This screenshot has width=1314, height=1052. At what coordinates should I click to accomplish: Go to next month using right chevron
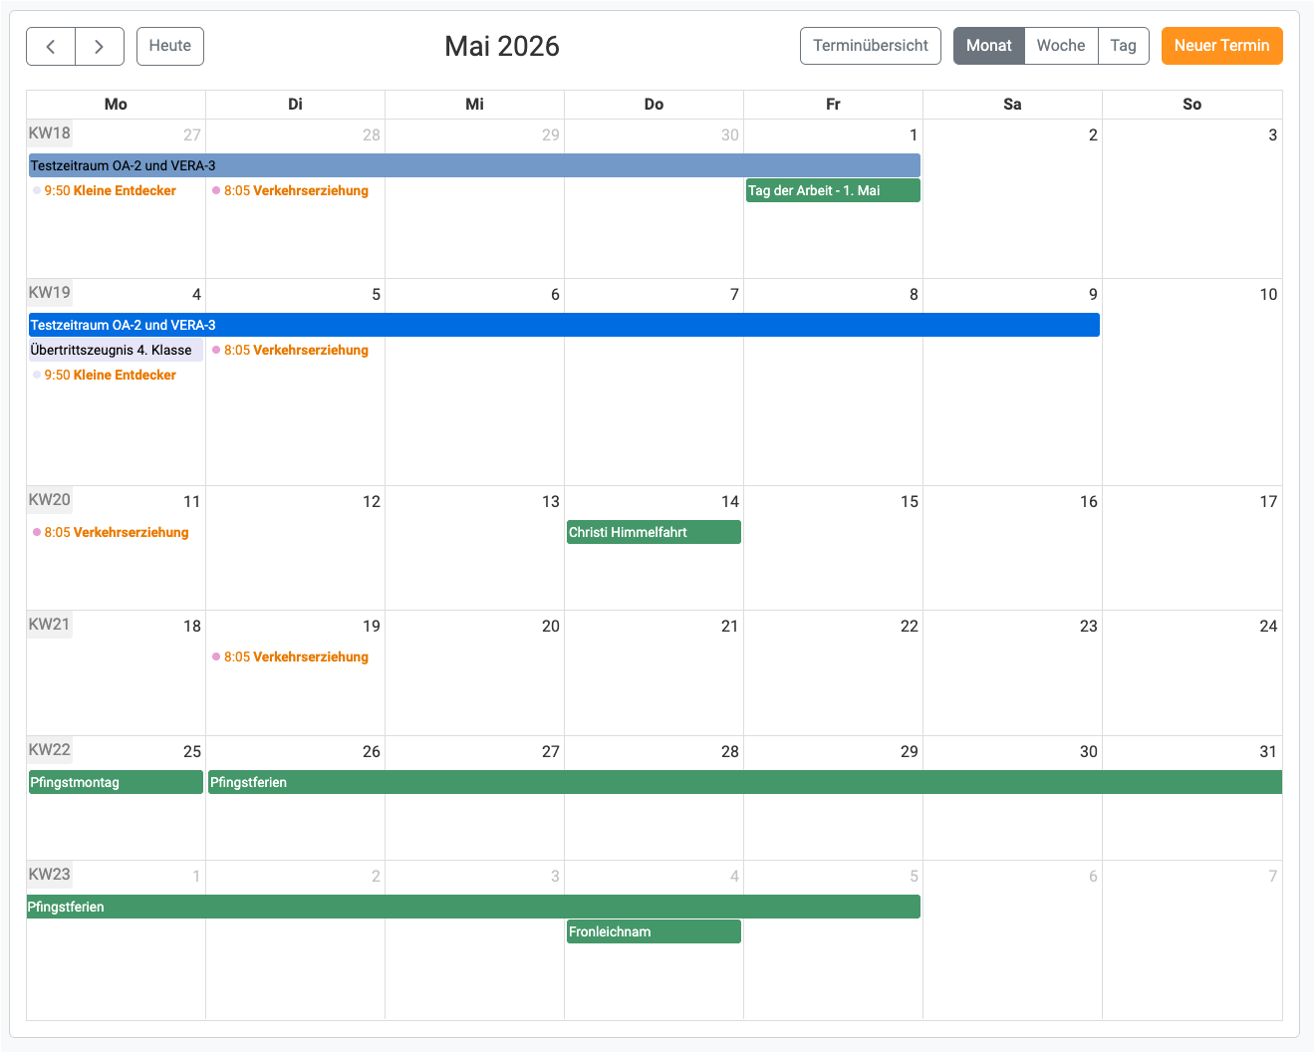99,46
